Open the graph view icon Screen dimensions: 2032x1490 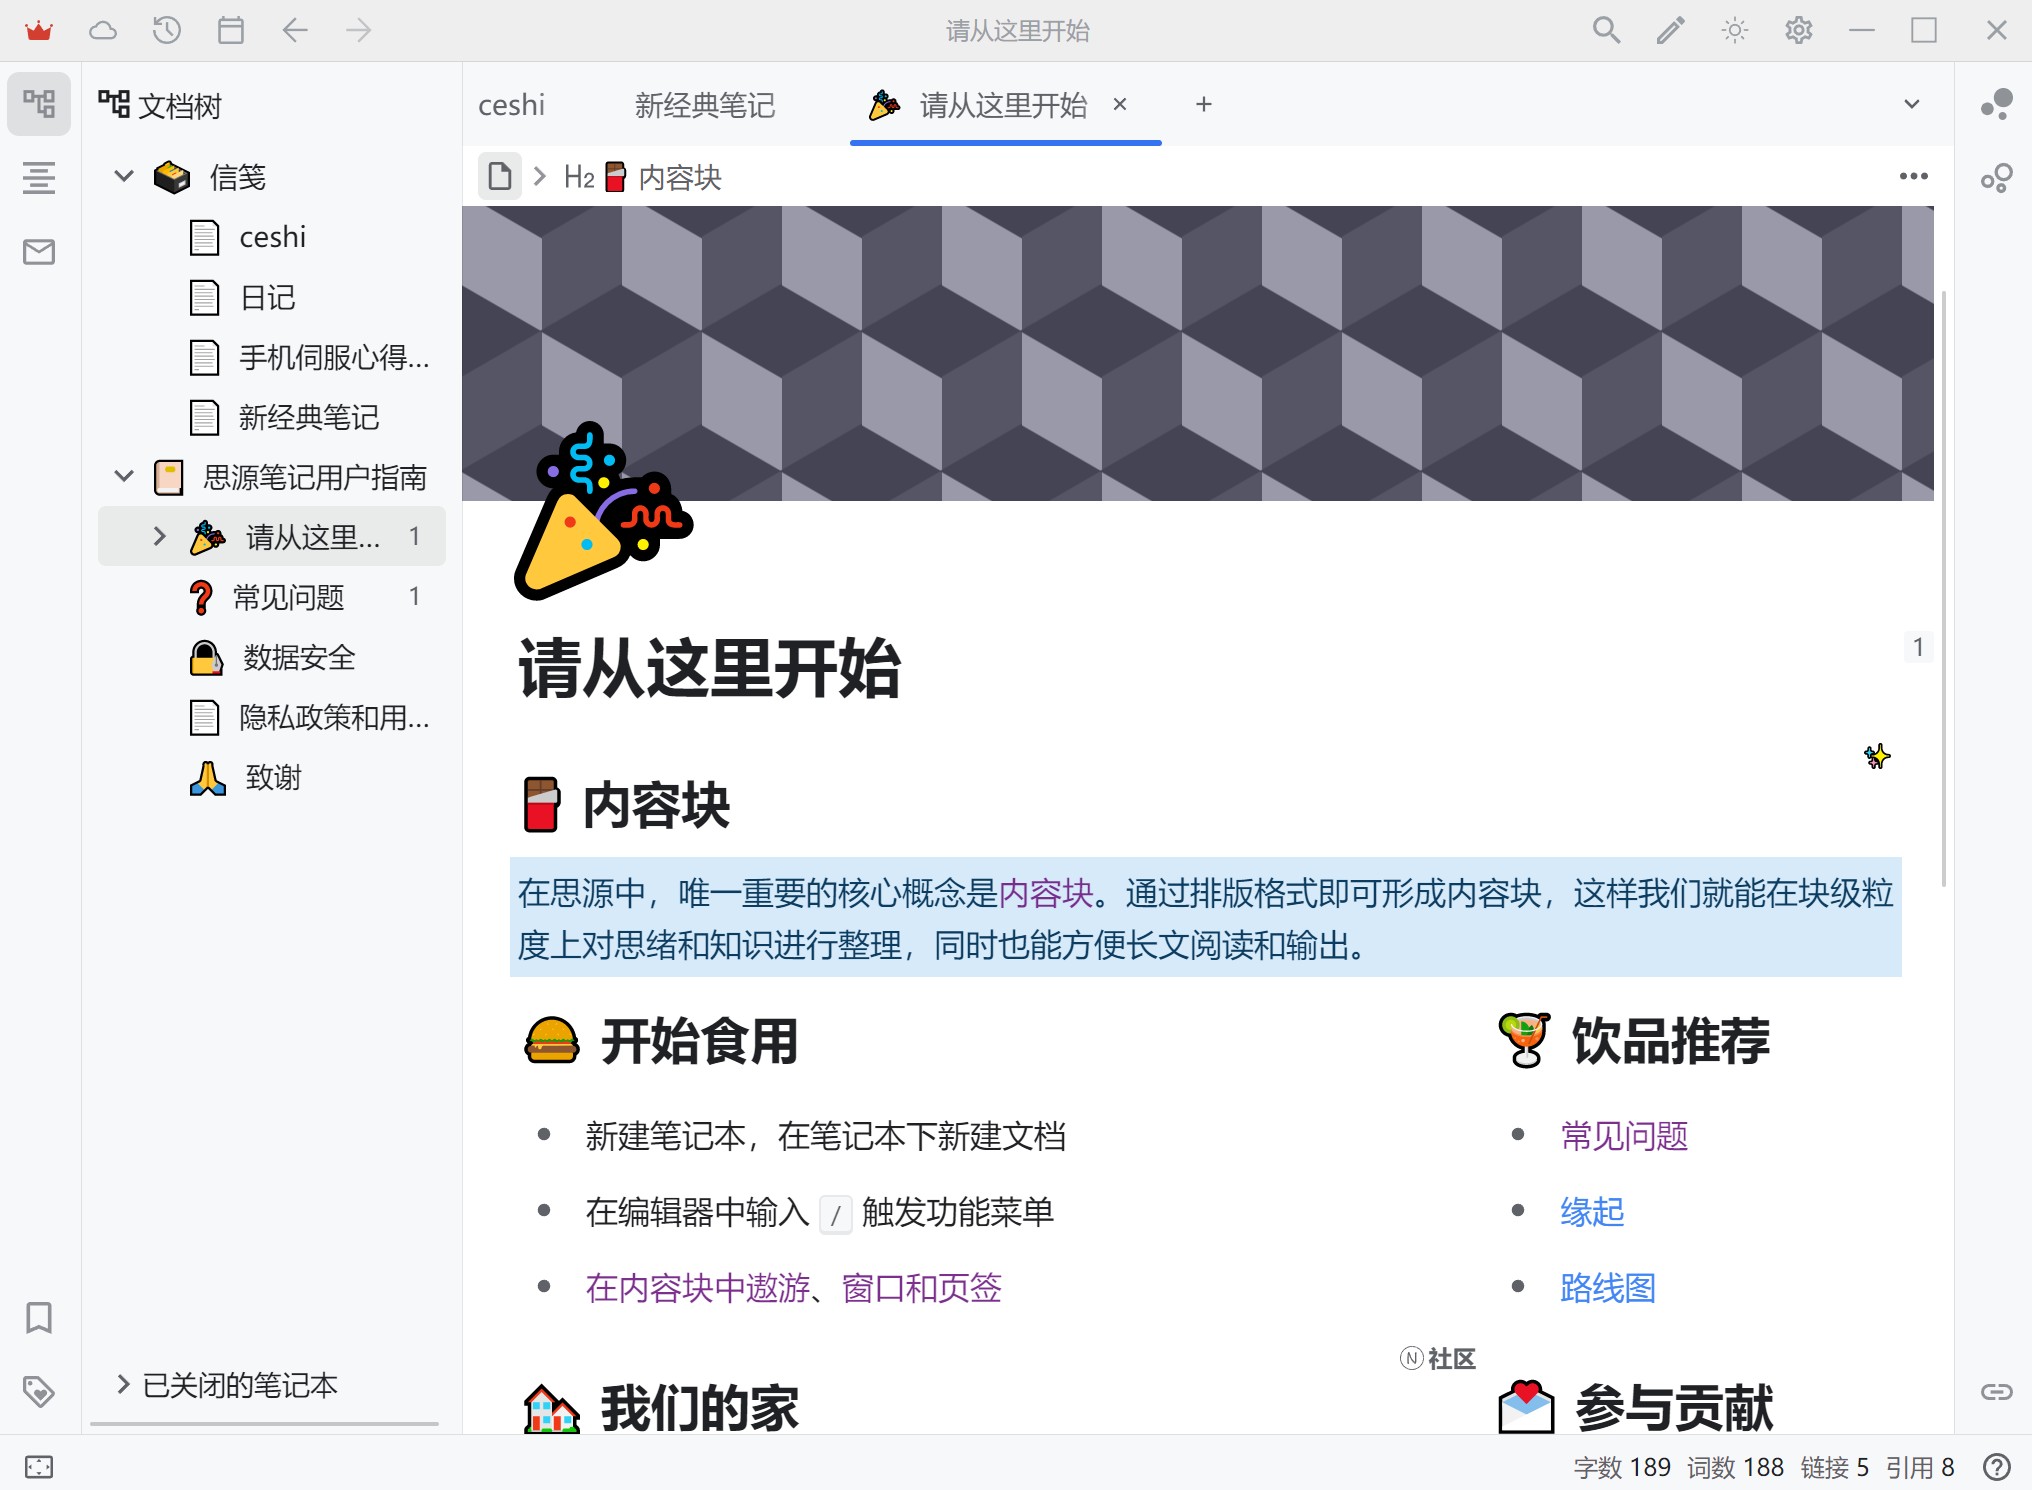pyautogui.click(x=1996, y=104)
